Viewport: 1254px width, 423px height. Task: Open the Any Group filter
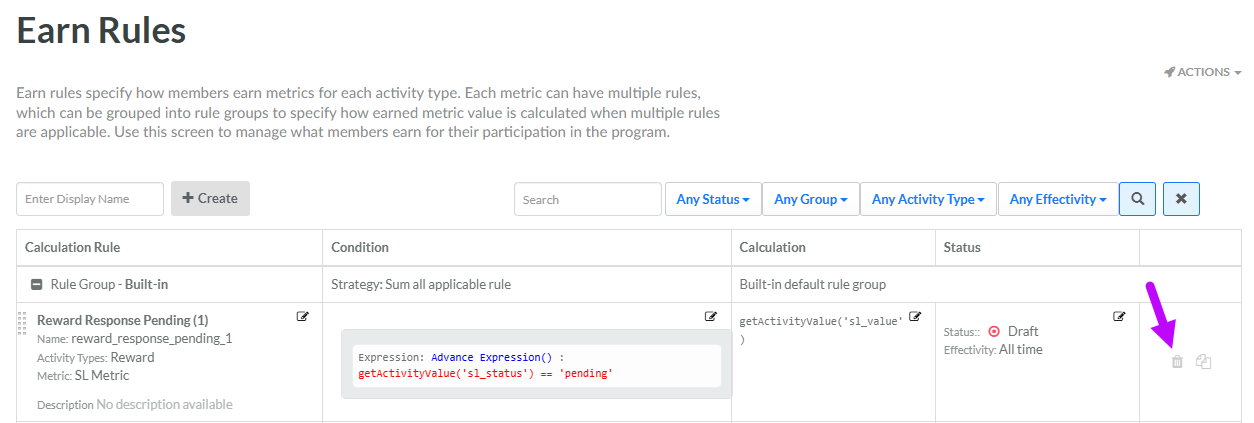point(810,199)
